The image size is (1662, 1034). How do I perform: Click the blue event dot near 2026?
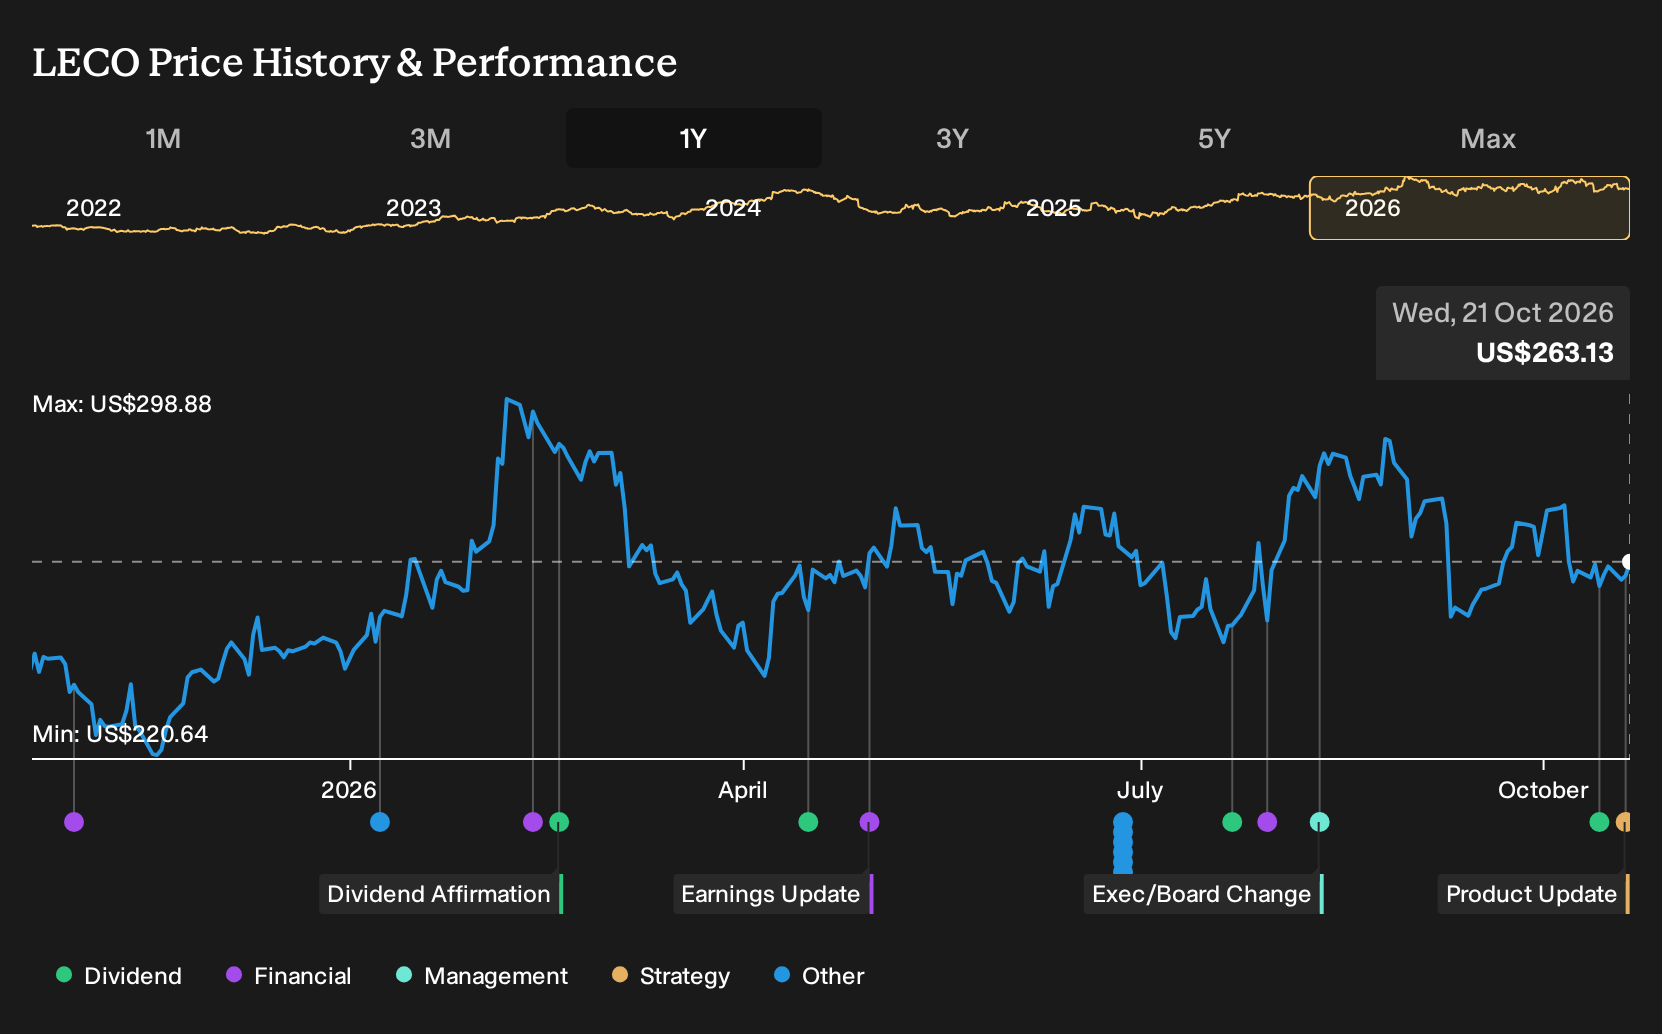coord(380,822)
